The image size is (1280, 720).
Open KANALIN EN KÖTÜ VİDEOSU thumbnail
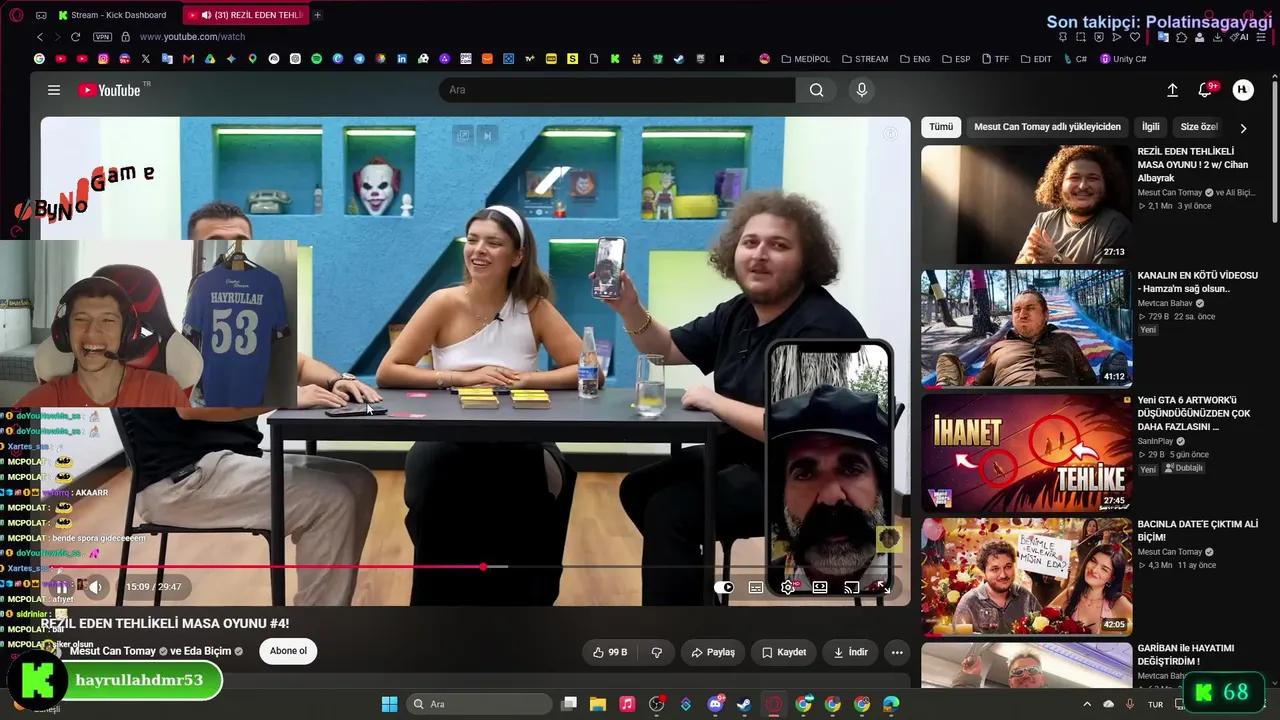[1026, 328]
